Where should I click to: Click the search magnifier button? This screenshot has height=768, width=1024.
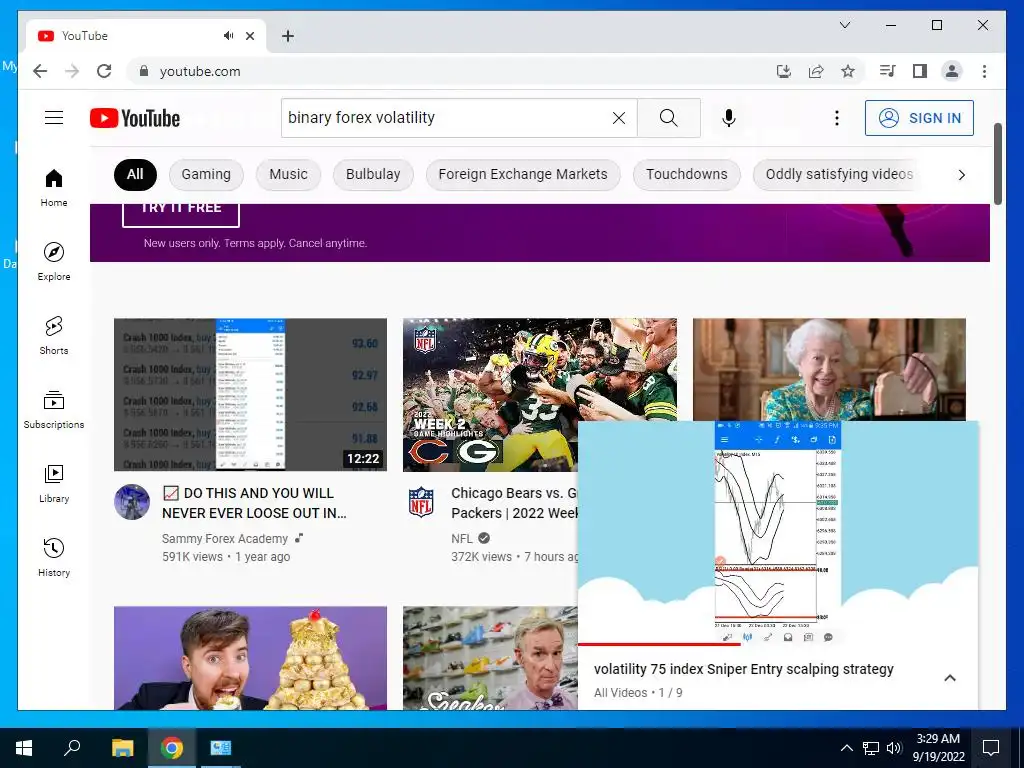[669, 118]
